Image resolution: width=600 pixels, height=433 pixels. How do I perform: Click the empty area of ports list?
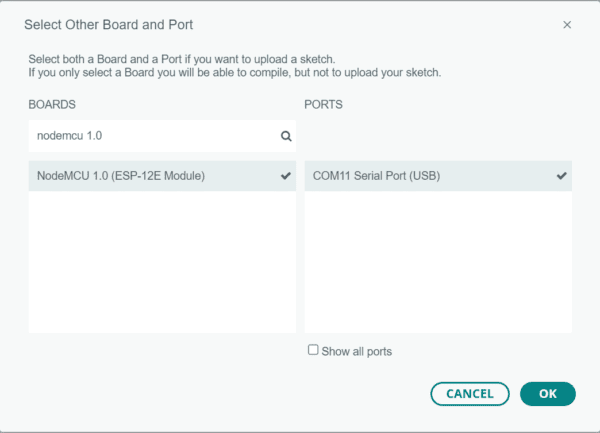pos(438,262)
